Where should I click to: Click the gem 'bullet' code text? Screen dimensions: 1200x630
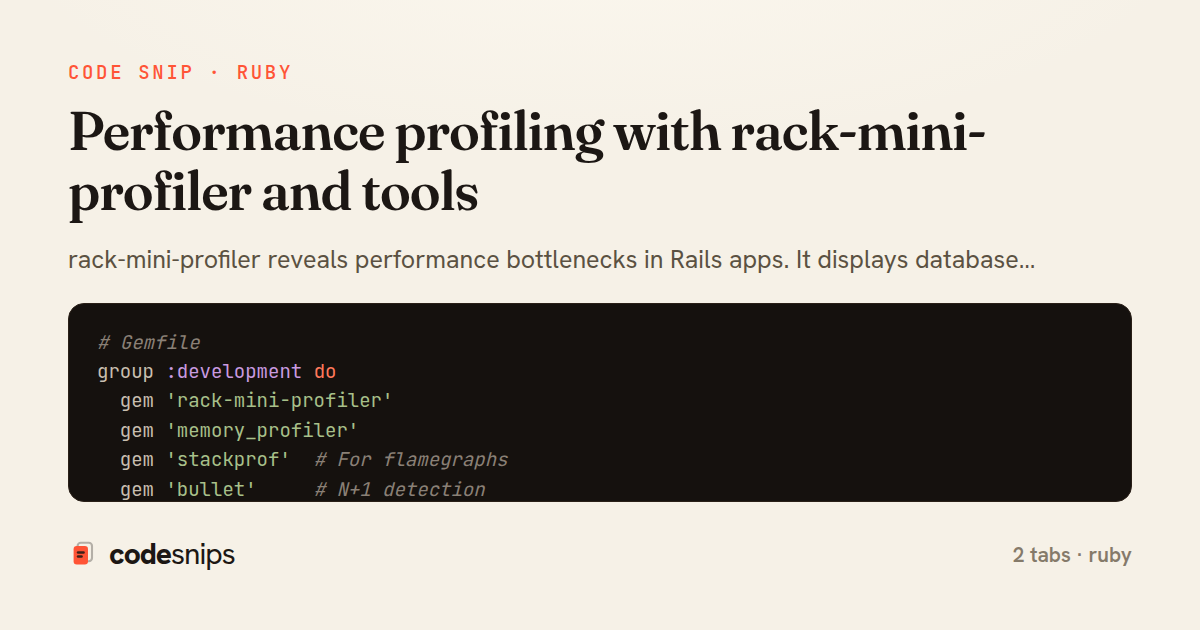(x=188, y=490)
